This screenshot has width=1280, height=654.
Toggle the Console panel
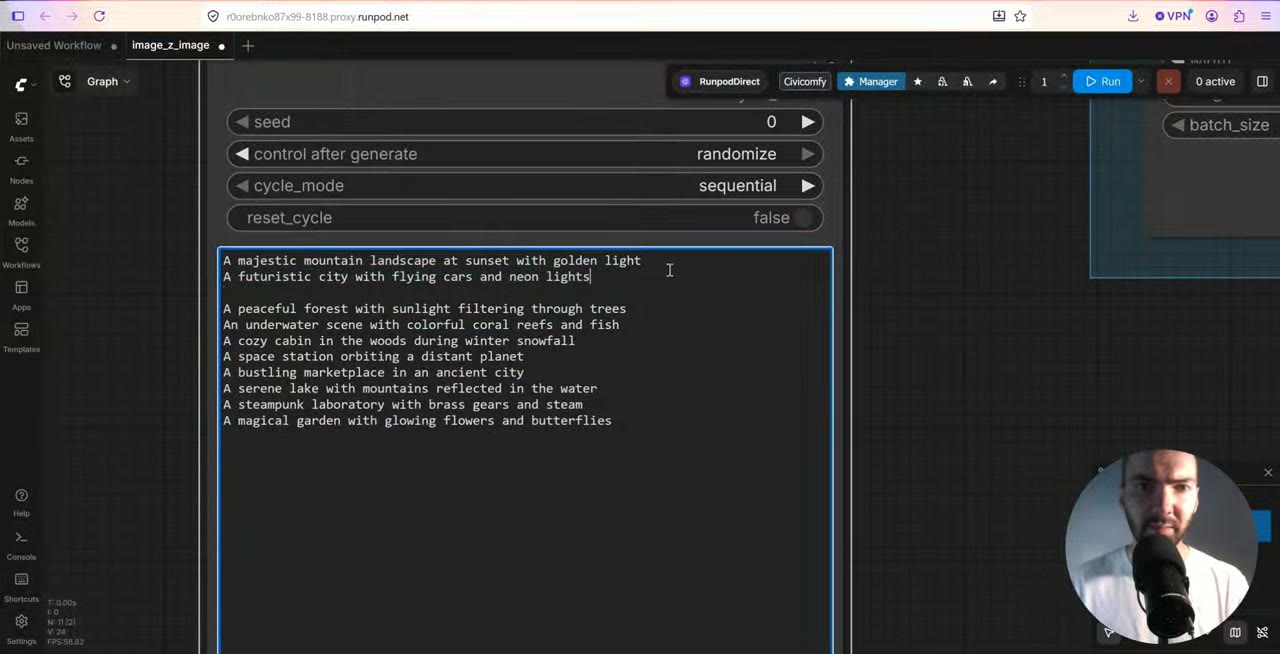click(21, 545)
